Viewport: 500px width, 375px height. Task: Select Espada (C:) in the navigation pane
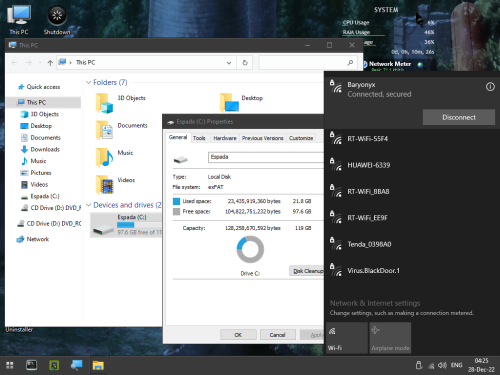[45, 196]
